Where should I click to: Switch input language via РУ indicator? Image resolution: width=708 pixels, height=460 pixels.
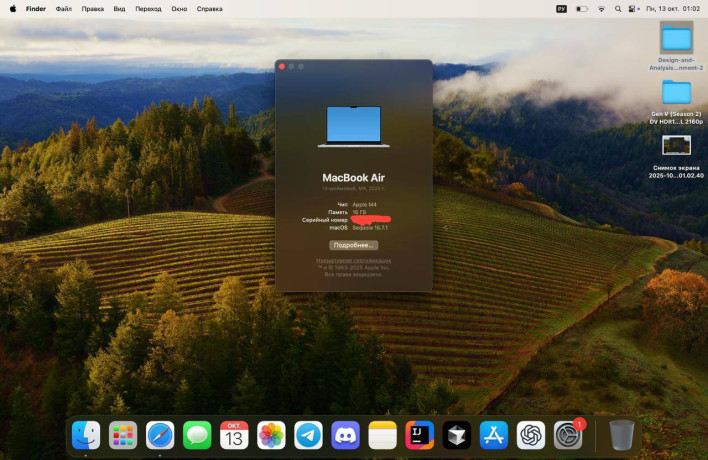[x=561, y=8]
